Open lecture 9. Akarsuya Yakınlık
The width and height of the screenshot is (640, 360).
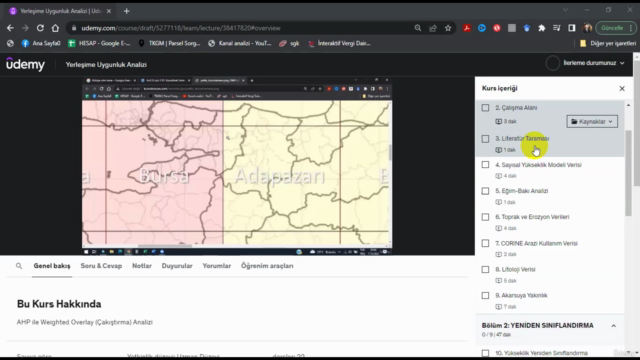coord(521,296)
